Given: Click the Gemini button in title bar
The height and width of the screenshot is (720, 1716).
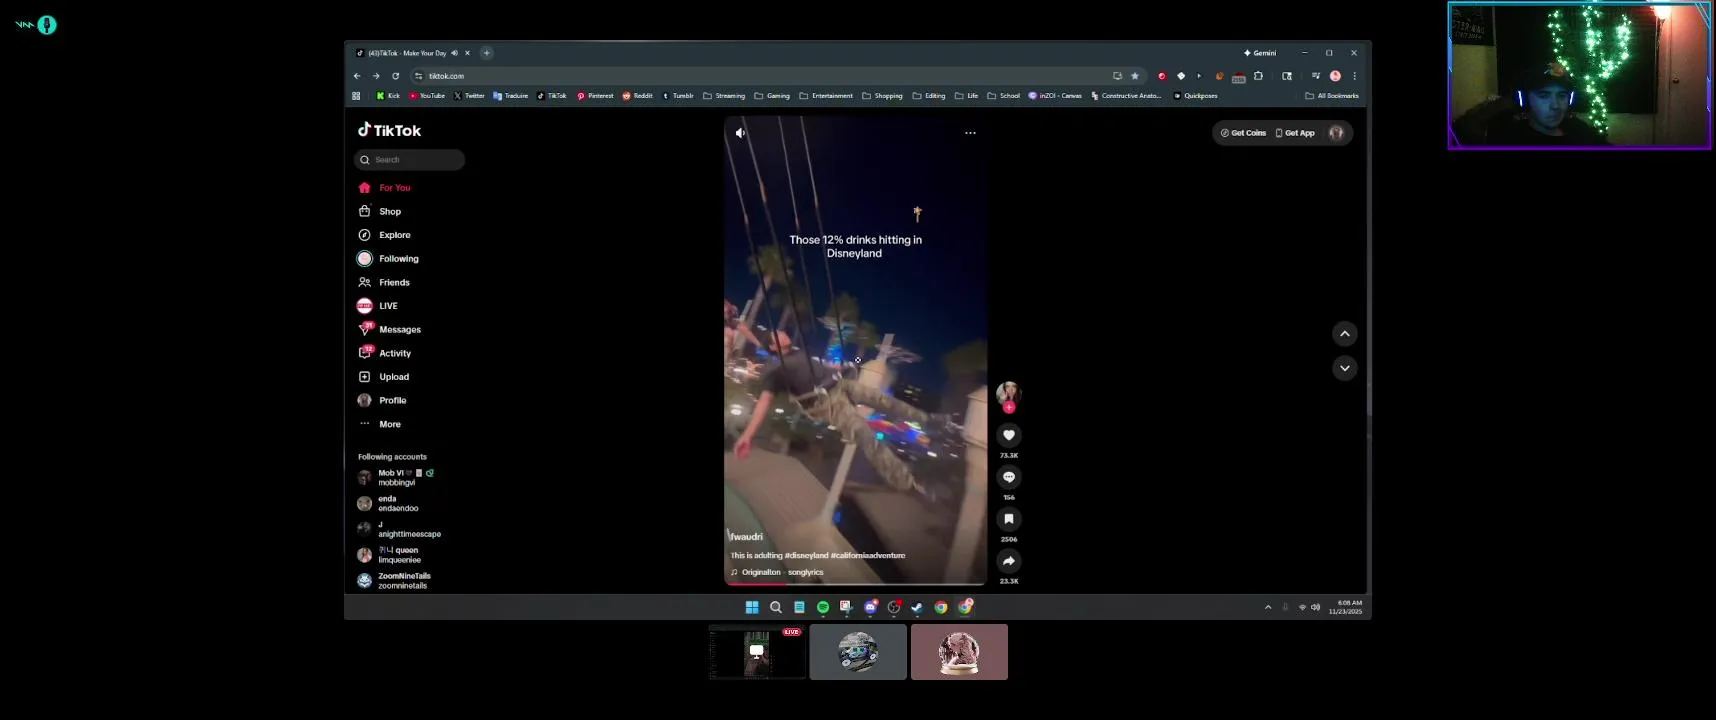Looking at the screenshot, I should [1260, 53].
